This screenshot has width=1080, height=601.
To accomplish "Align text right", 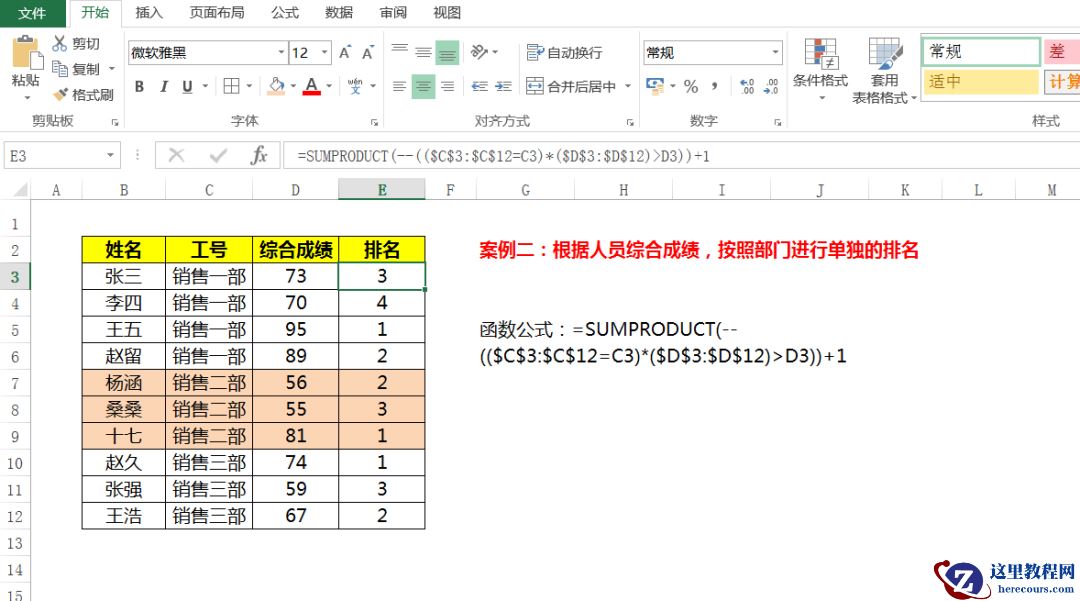I will tap(448, 86).
